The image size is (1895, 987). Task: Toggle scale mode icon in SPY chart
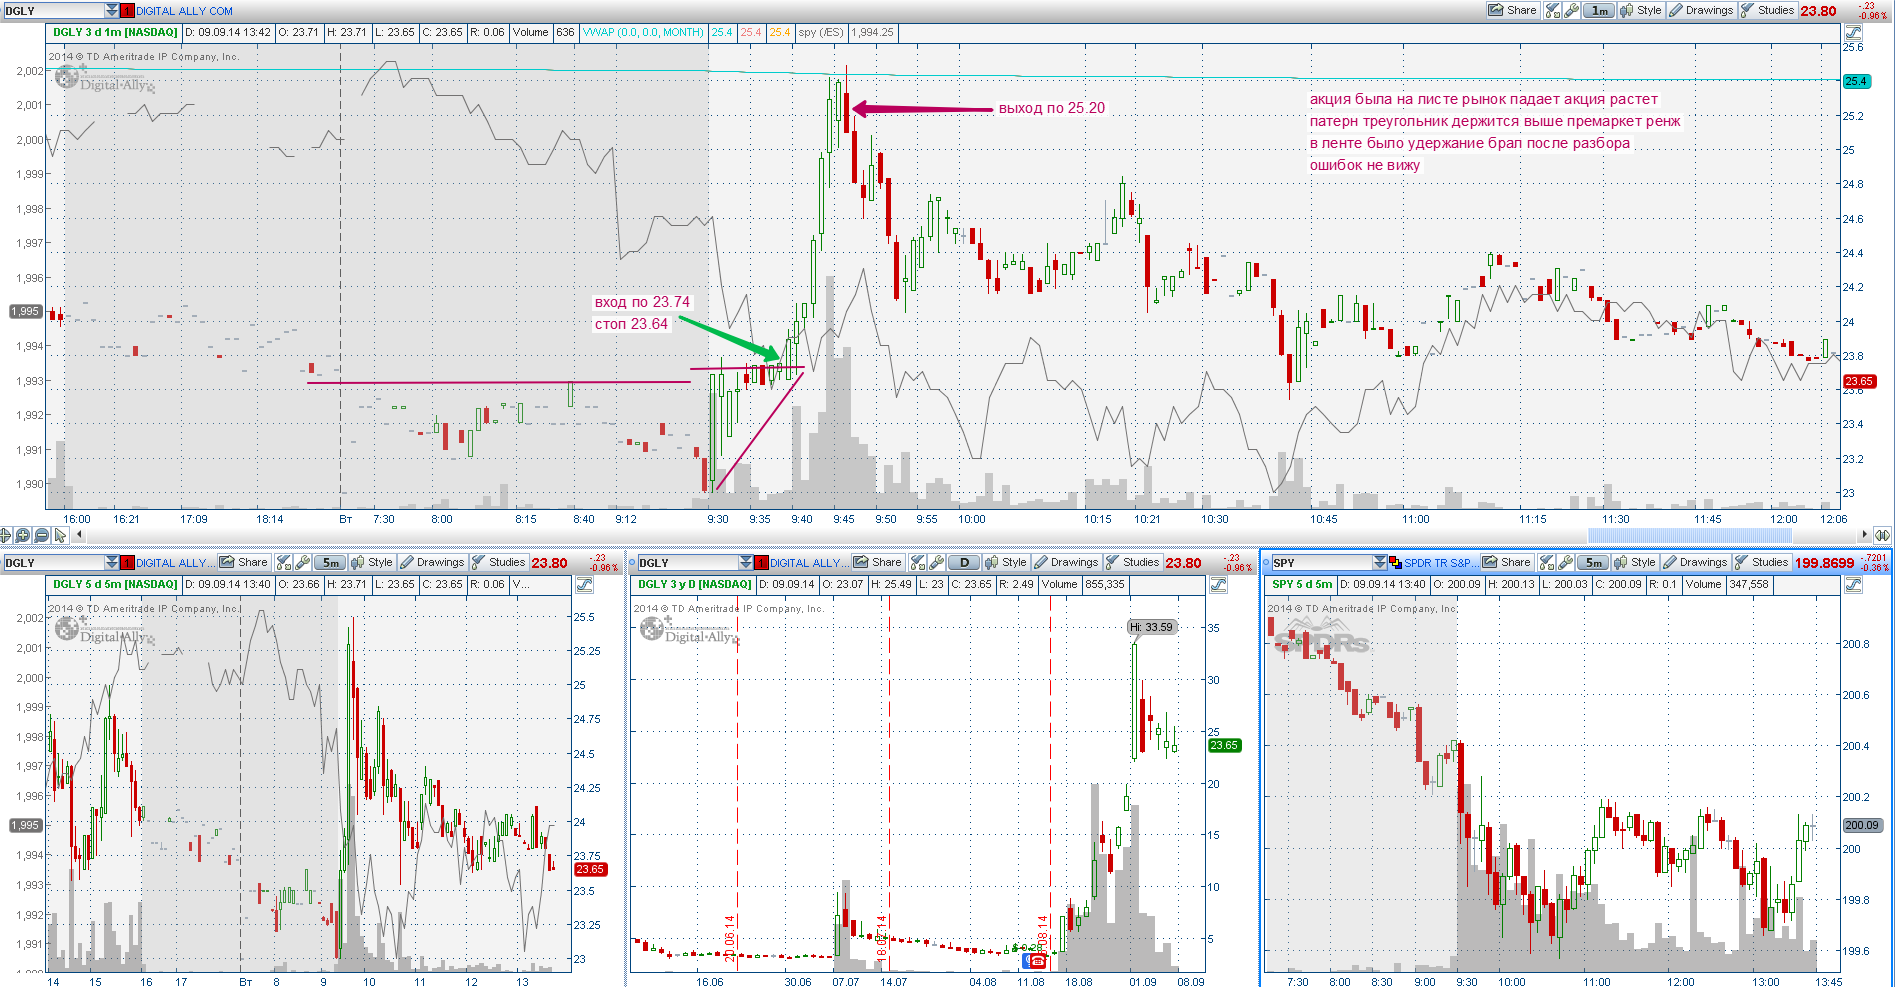point(1853,584)
